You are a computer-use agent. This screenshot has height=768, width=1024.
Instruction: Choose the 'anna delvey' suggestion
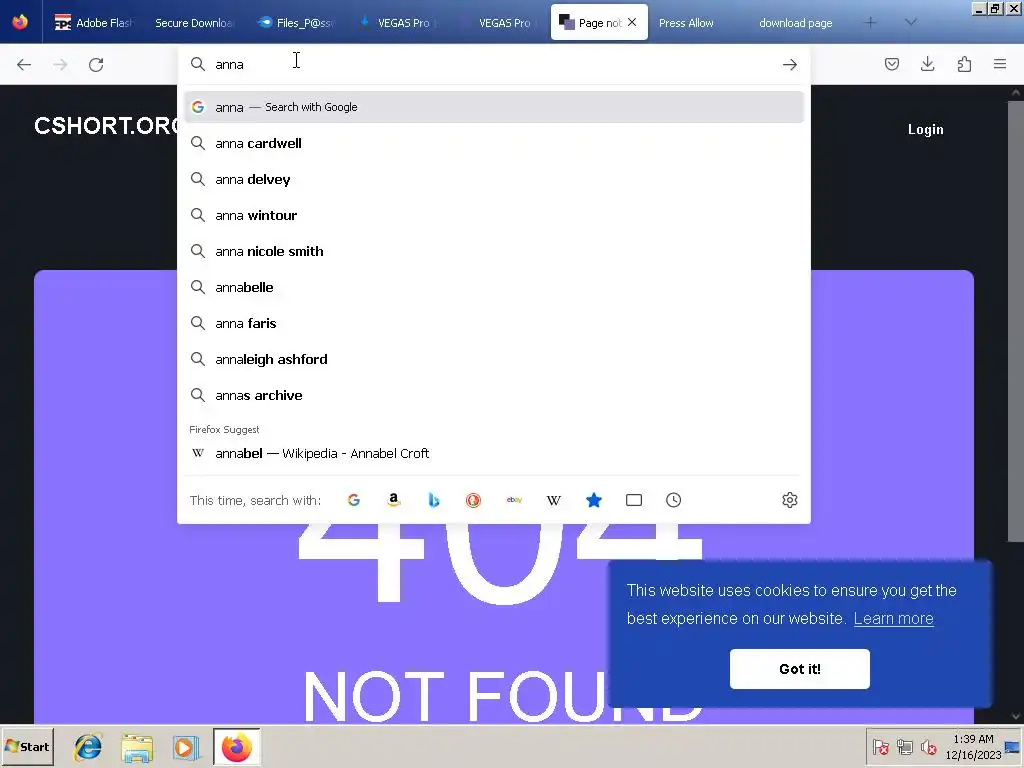pos(494,179)
